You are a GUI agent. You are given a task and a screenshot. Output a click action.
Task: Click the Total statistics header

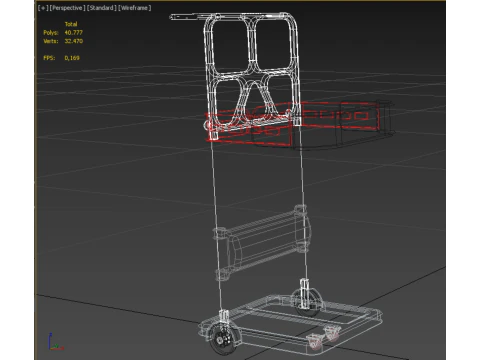point(71,24)
